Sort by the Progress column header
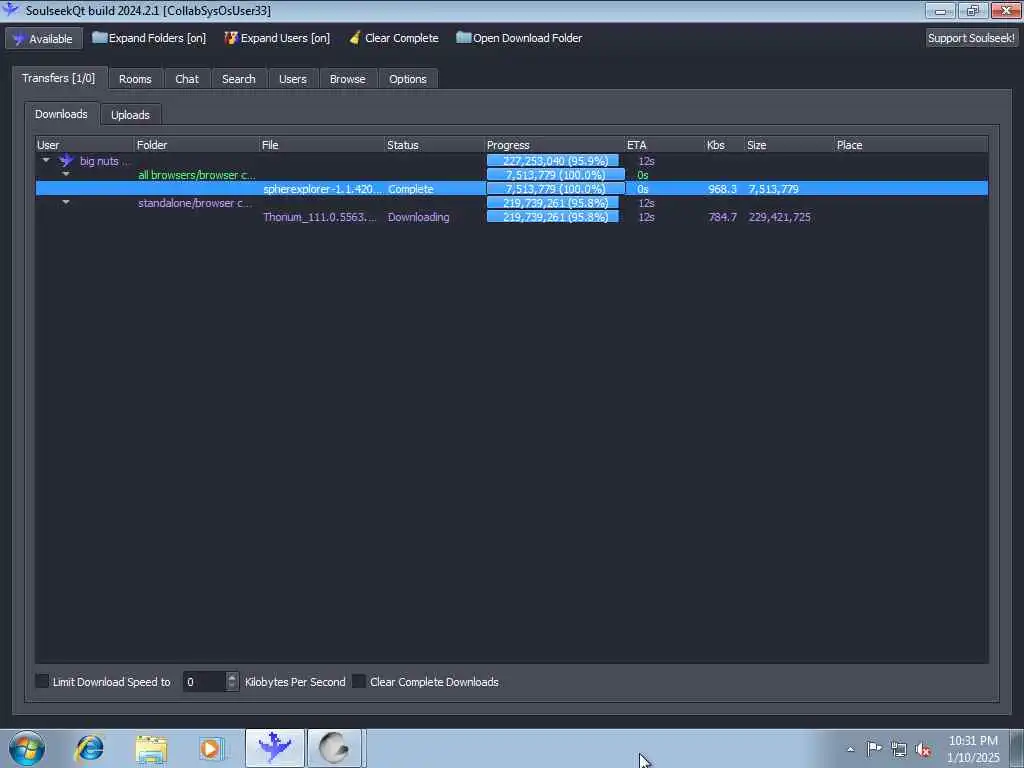1024x768 pixels. [x=554, y=145]
